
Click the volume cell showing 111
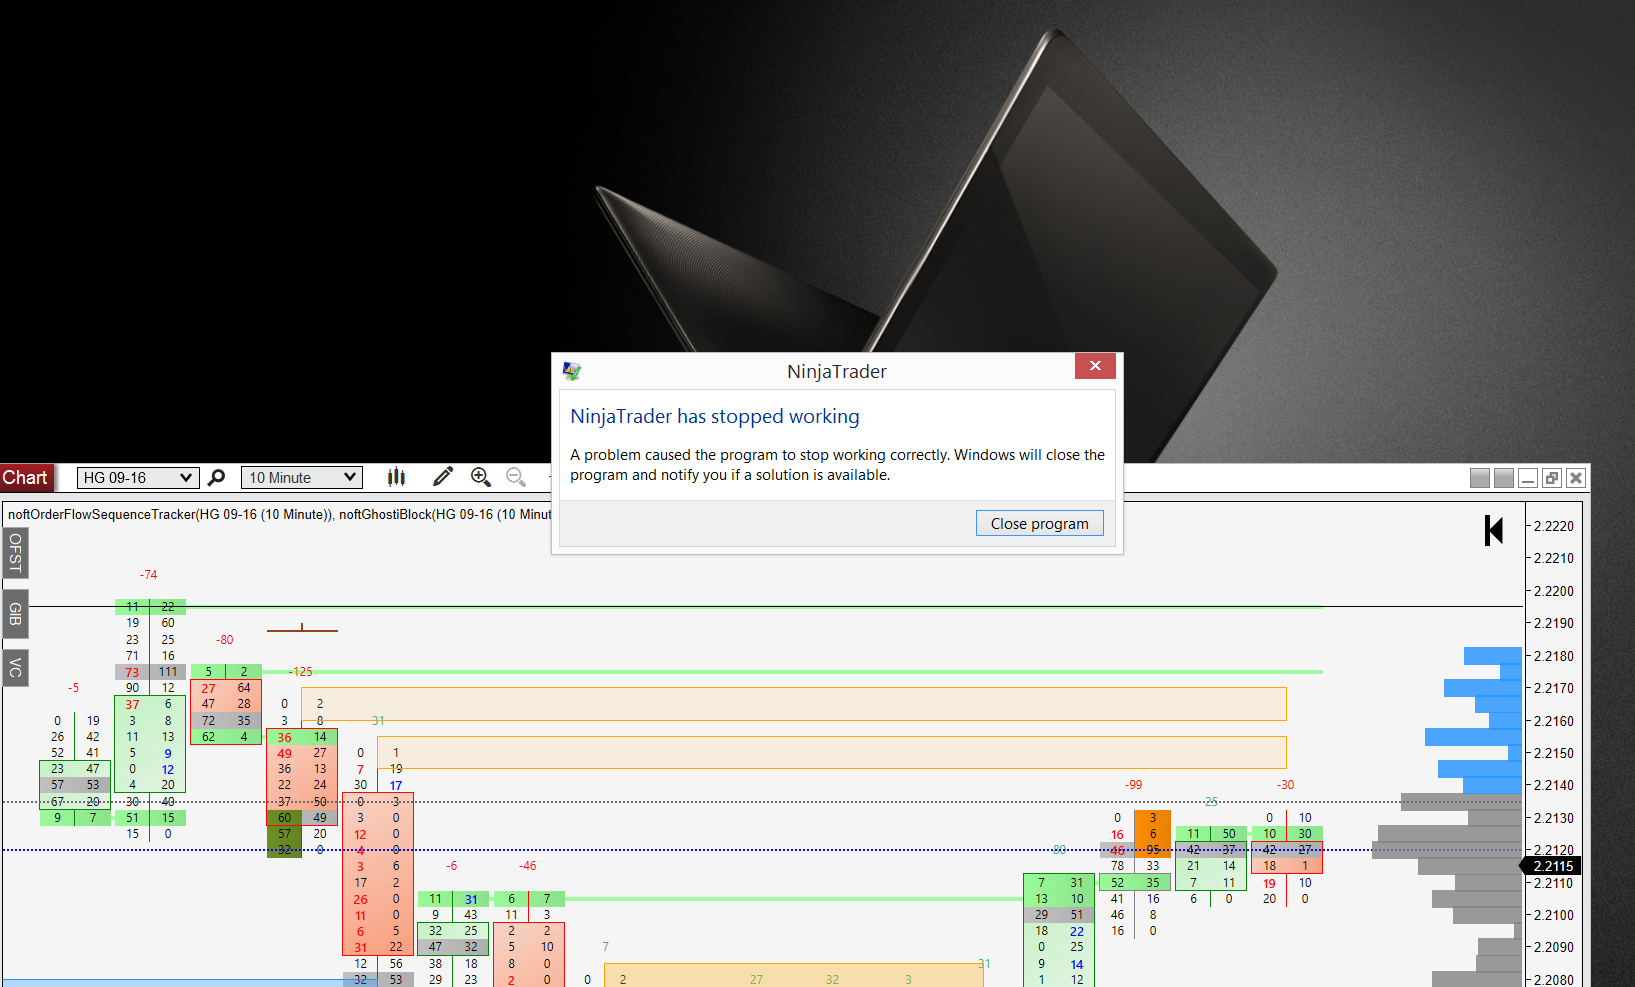[x=168, y=672]
